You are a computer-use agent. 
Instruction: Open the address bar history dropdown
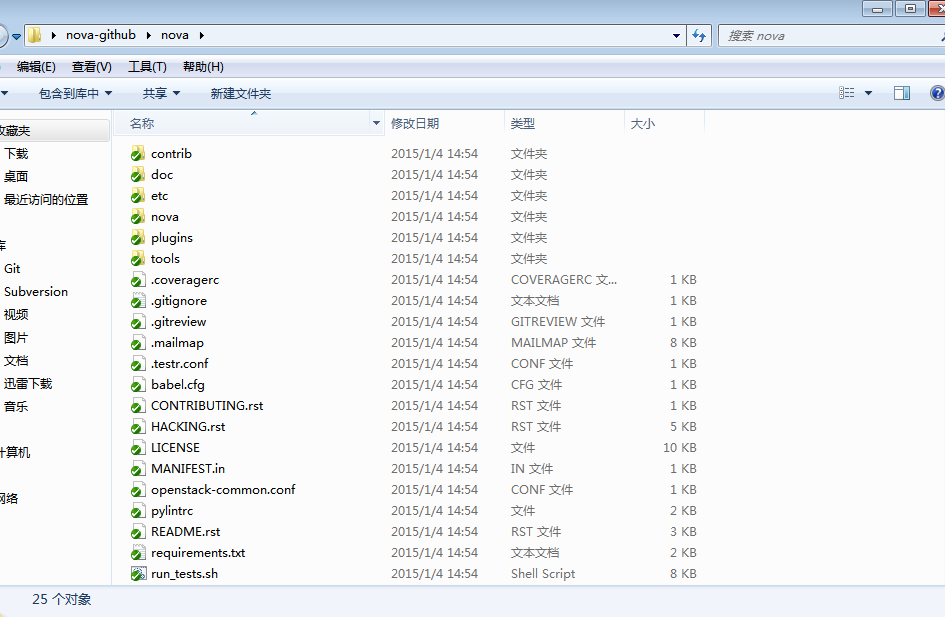676,36
